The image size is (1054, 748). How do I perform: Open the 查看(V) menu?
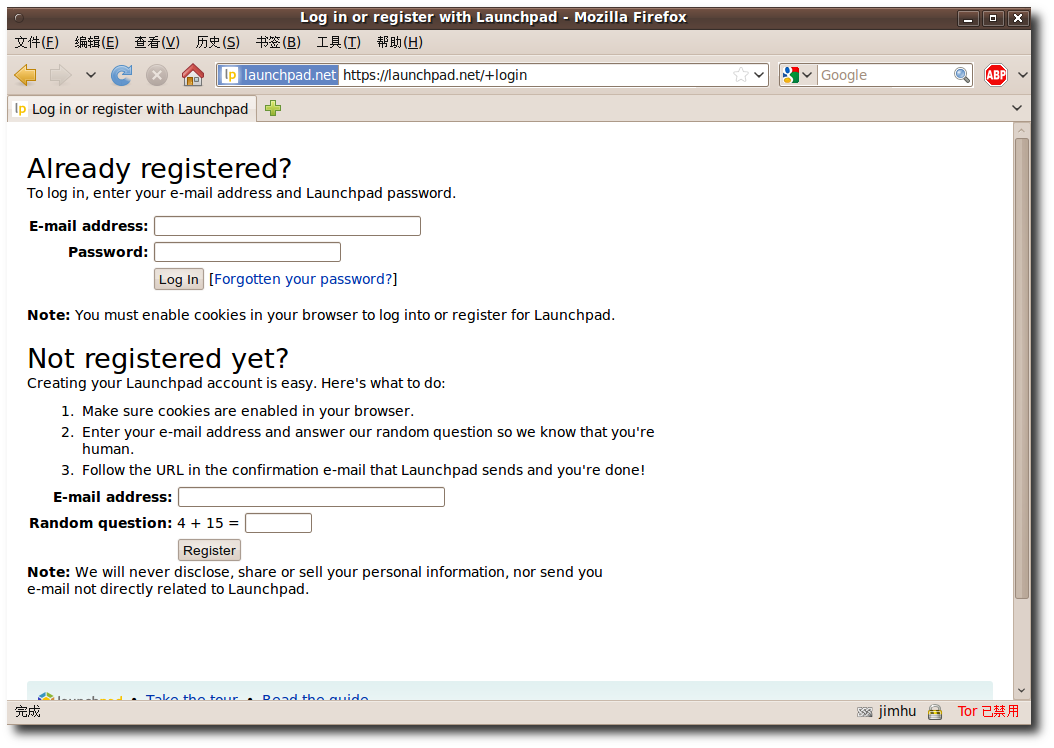coord(157,42)
